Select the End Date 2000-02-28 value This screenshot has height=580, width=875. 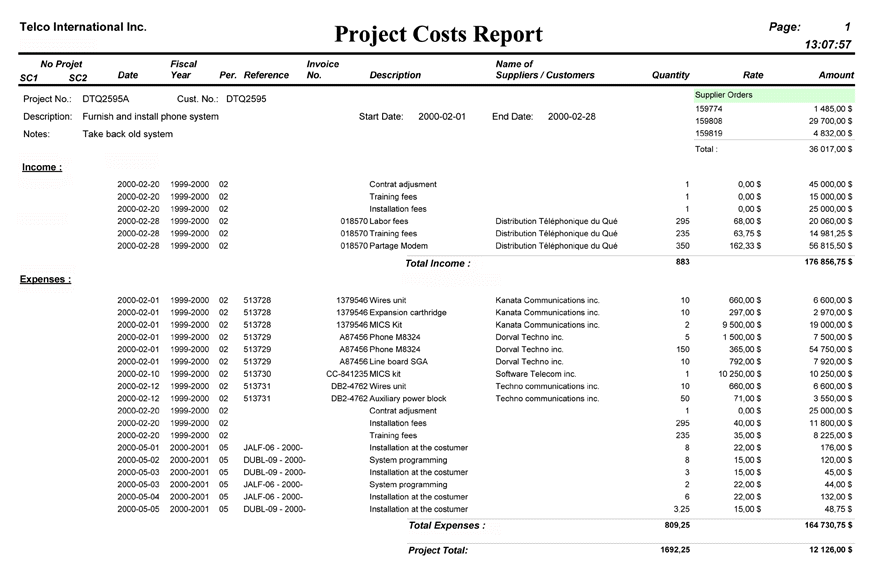[x=572, y=115]
